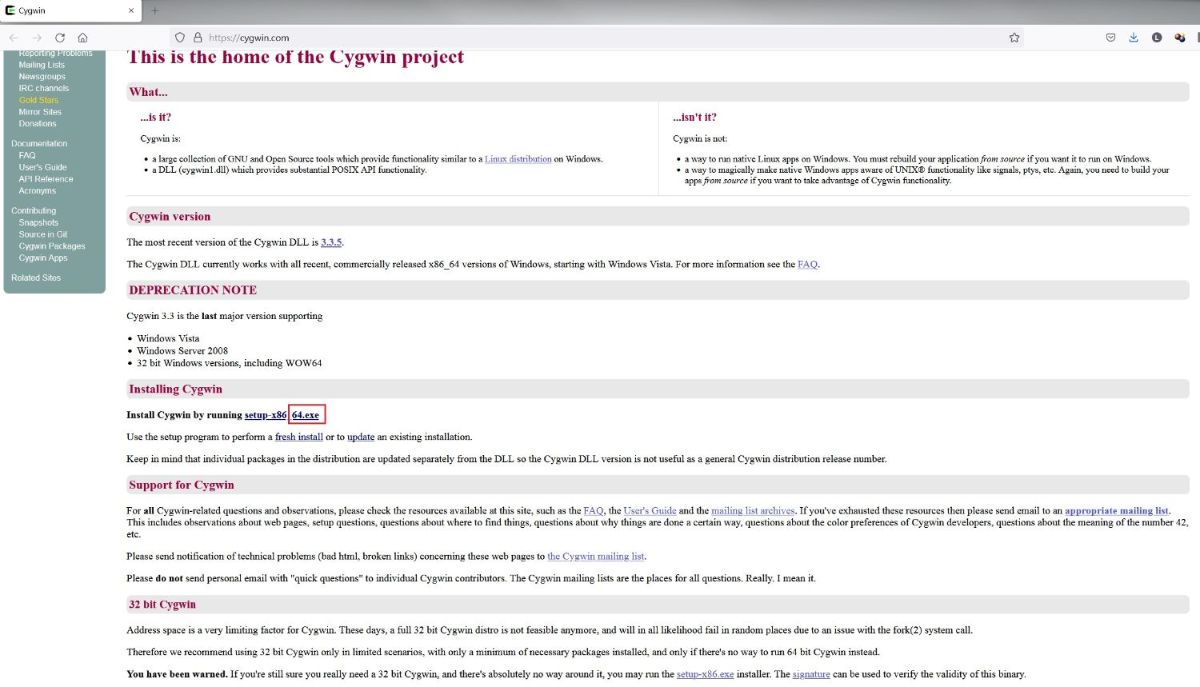Download setup-x86_64.exe installer link
Viewport: 1200px width, 687px height.
point(282,414)
